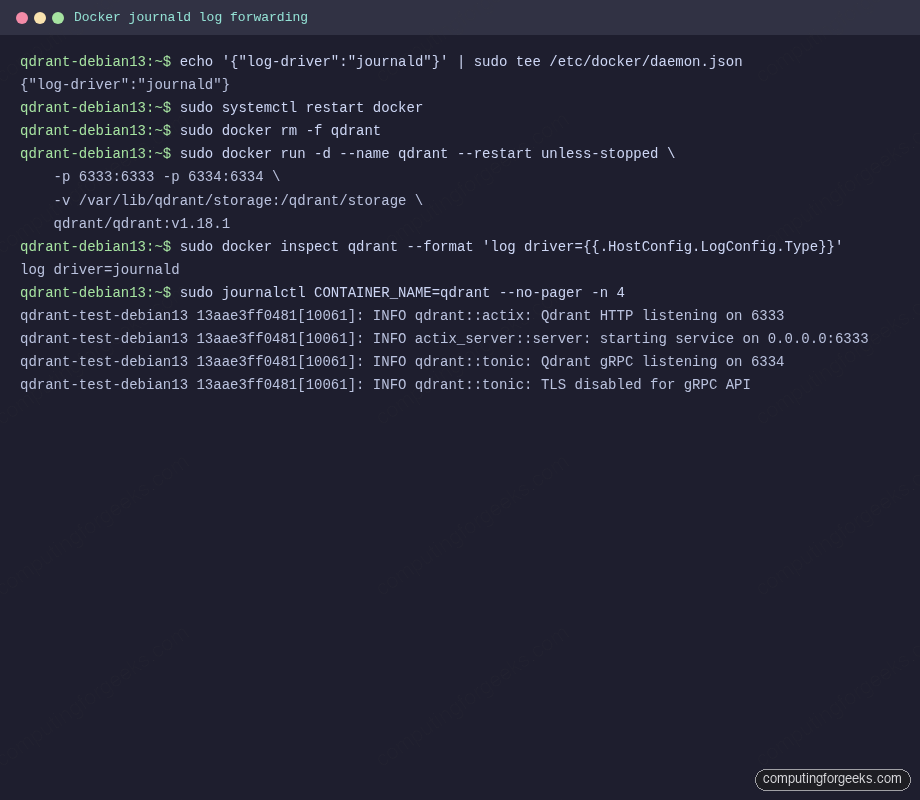
Task: Click the yellow minimize window dot
Action: (40, 18)
